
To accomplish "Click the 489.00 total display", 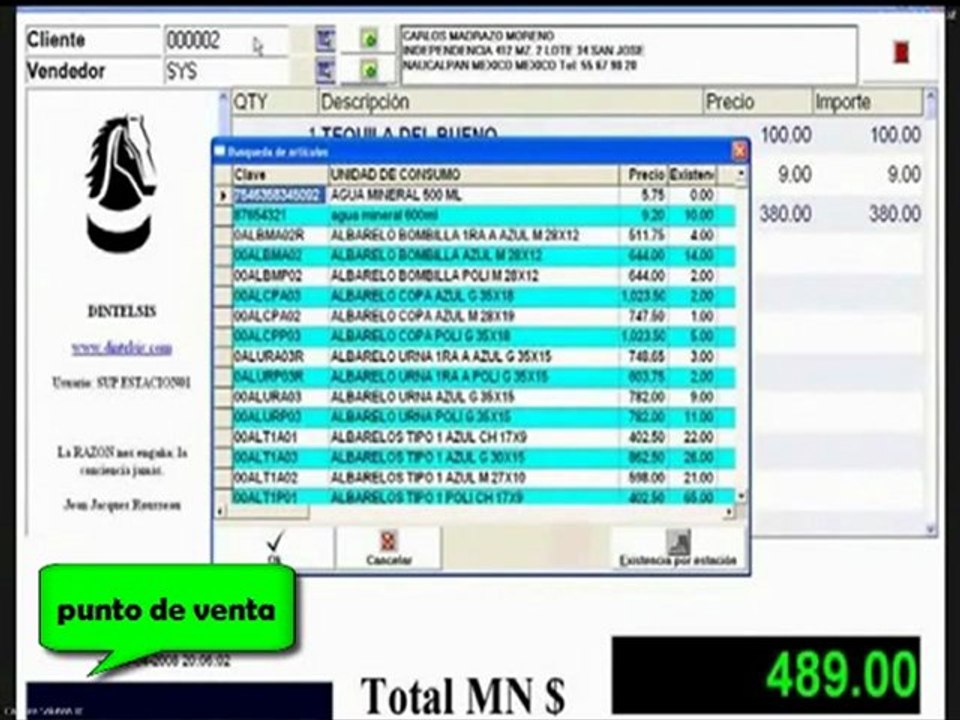I will pyautogui.click(x=766, y=676).
